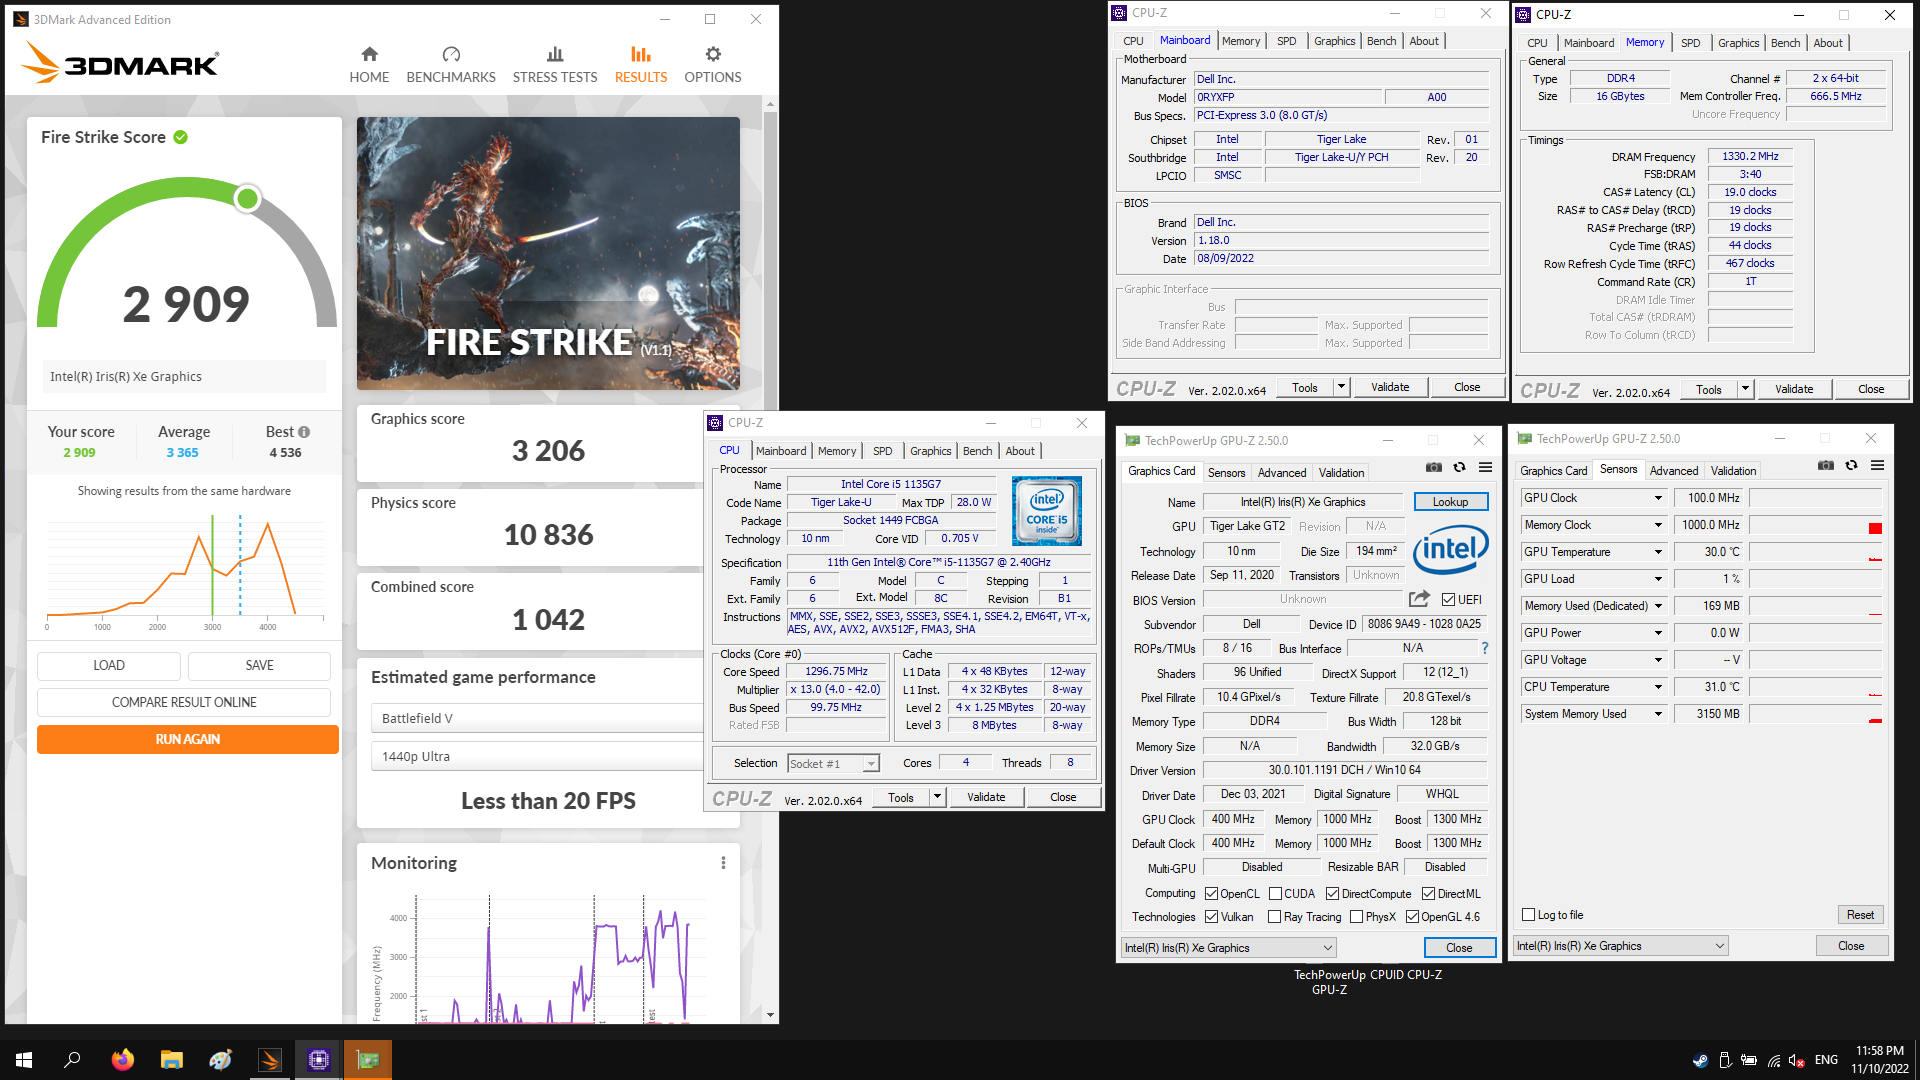Click Validate in CPU-Z Mainboard window
This screenshot has width=1920, height=1080.
tap(1389, 387)
